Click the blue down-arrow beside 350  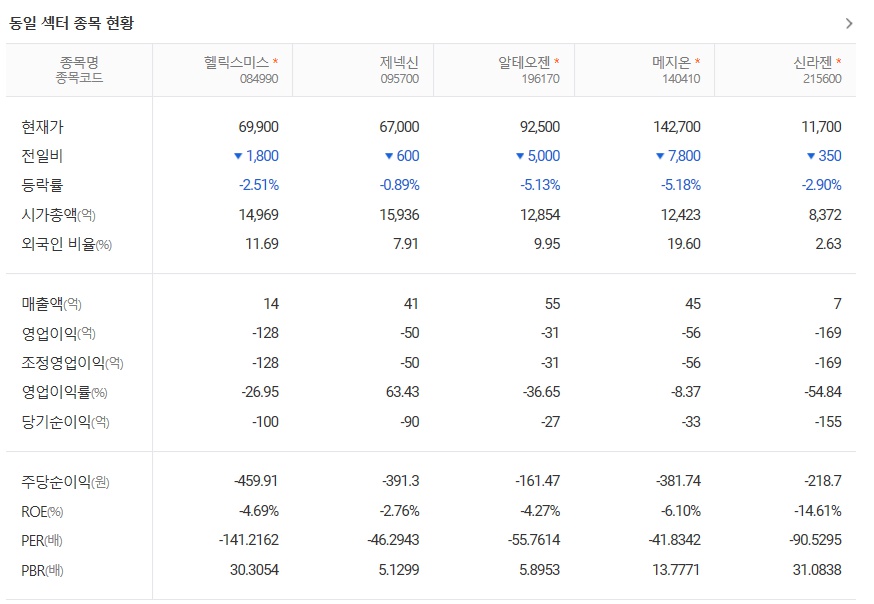pos(810,156)
